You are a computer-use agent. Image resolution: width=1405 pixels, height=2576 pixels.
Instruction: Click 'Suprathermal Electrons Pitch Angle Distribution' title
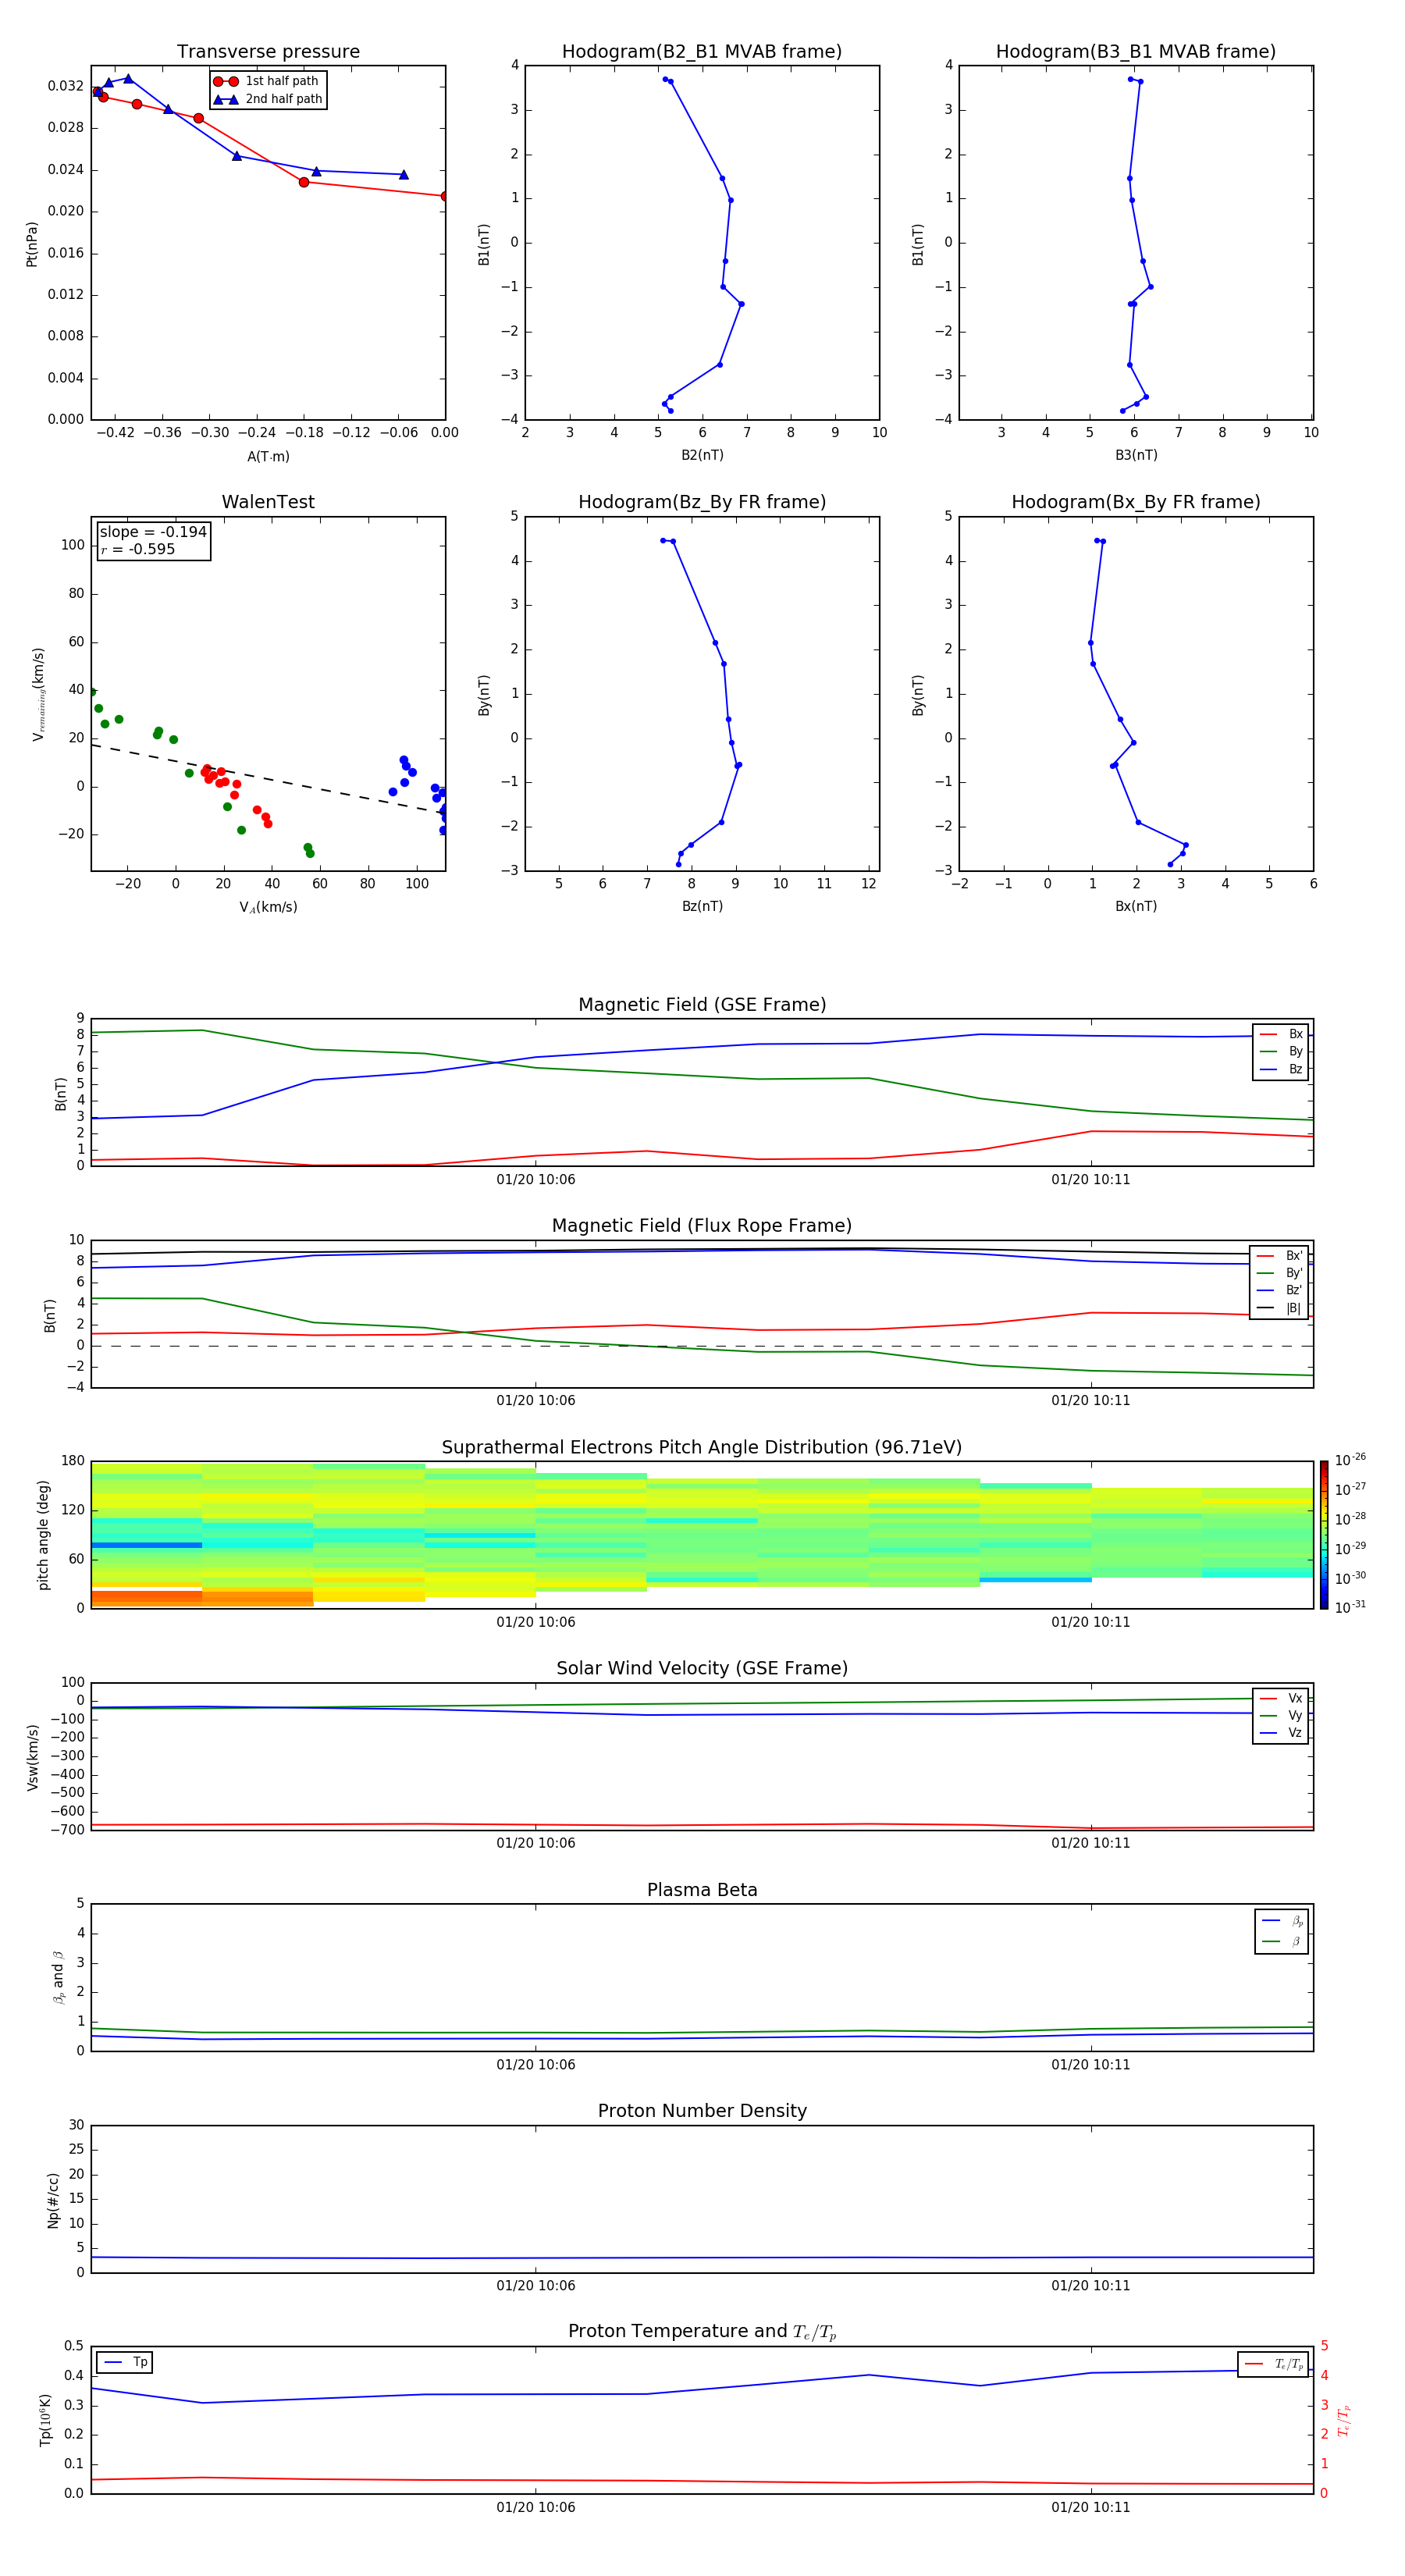coord(702,1447)
